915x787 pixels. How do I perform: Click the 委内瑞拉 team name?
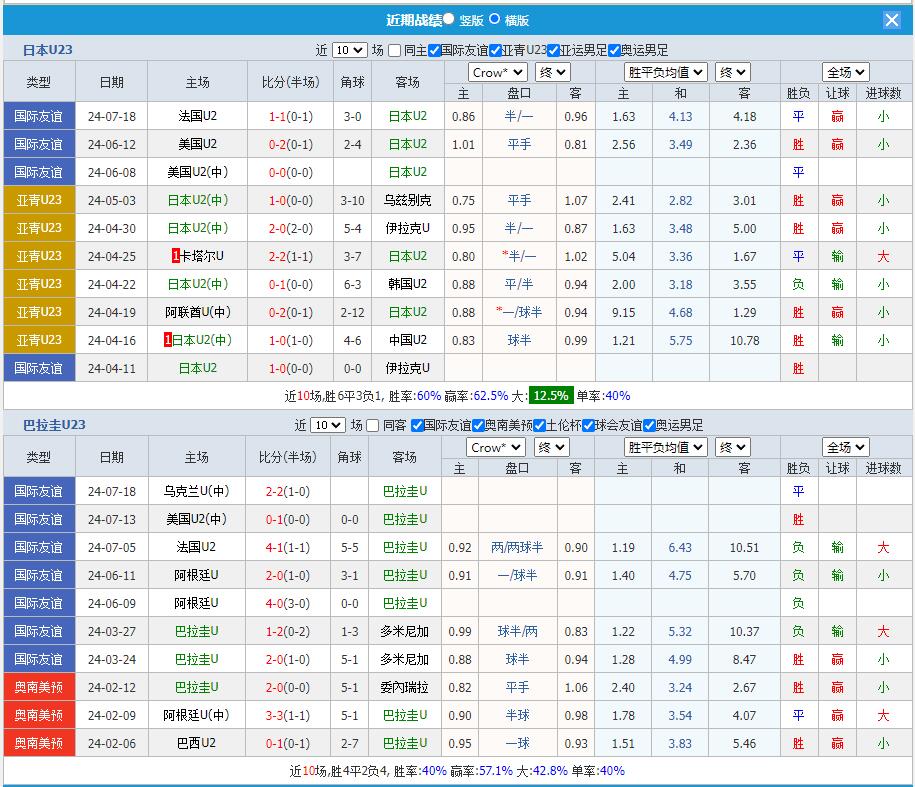point(404,687)
